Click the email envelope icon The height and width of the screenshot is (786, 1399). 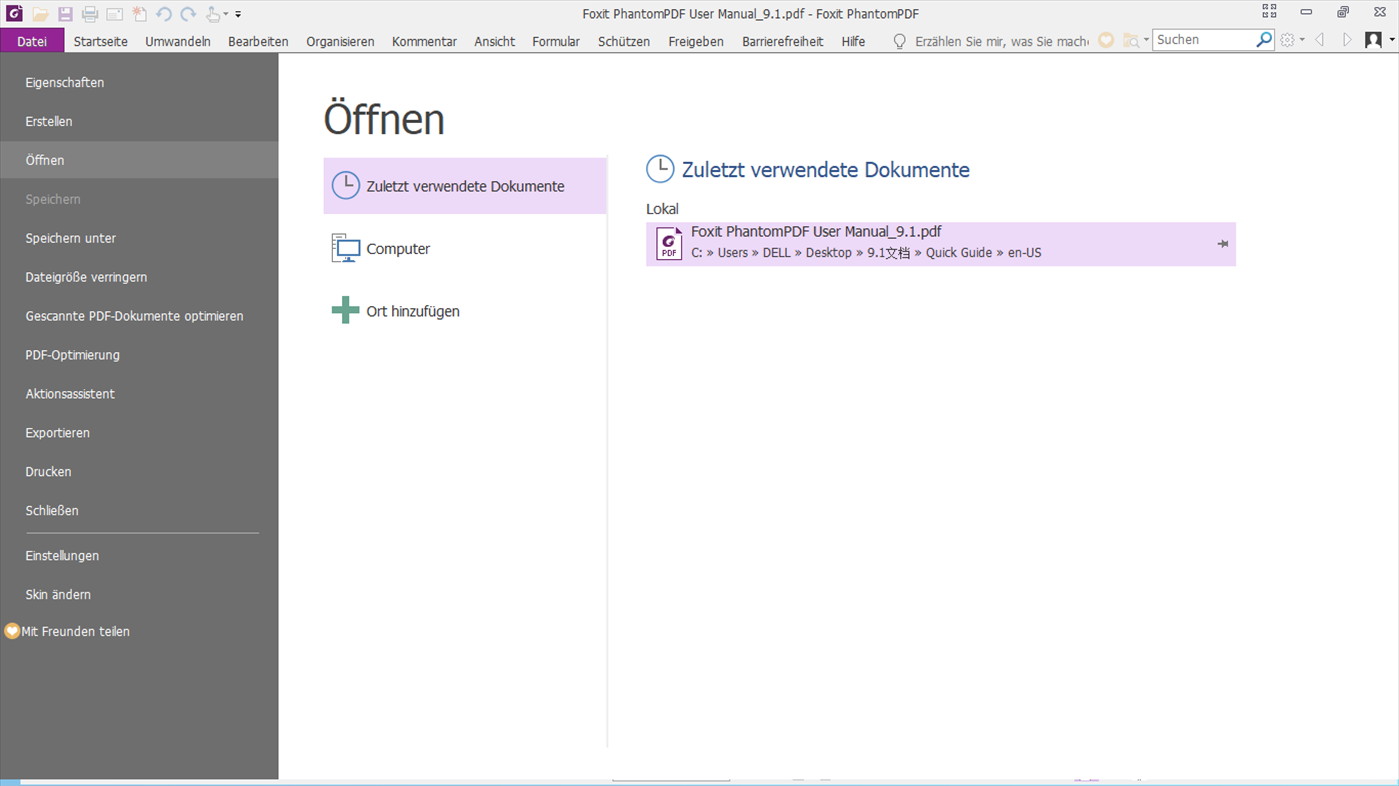click(115, 14)
